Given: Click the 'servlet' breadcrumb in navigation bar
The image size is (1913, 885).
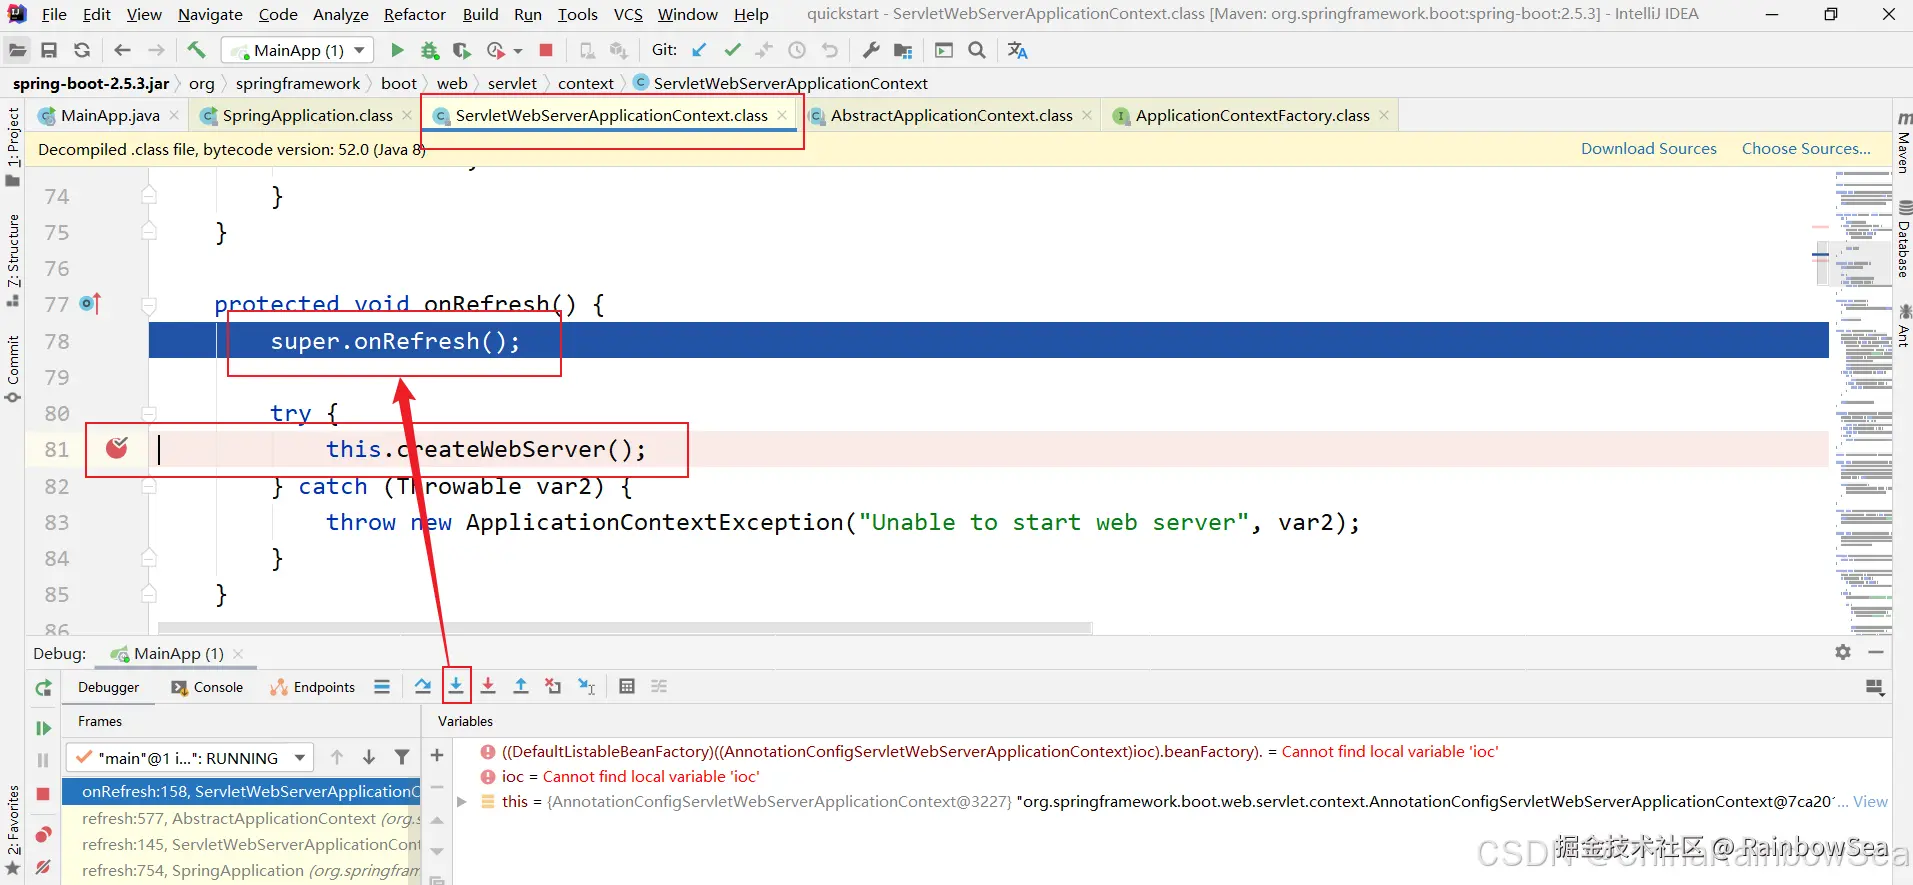Looking at the screenshot, I should tap(512, 83).
